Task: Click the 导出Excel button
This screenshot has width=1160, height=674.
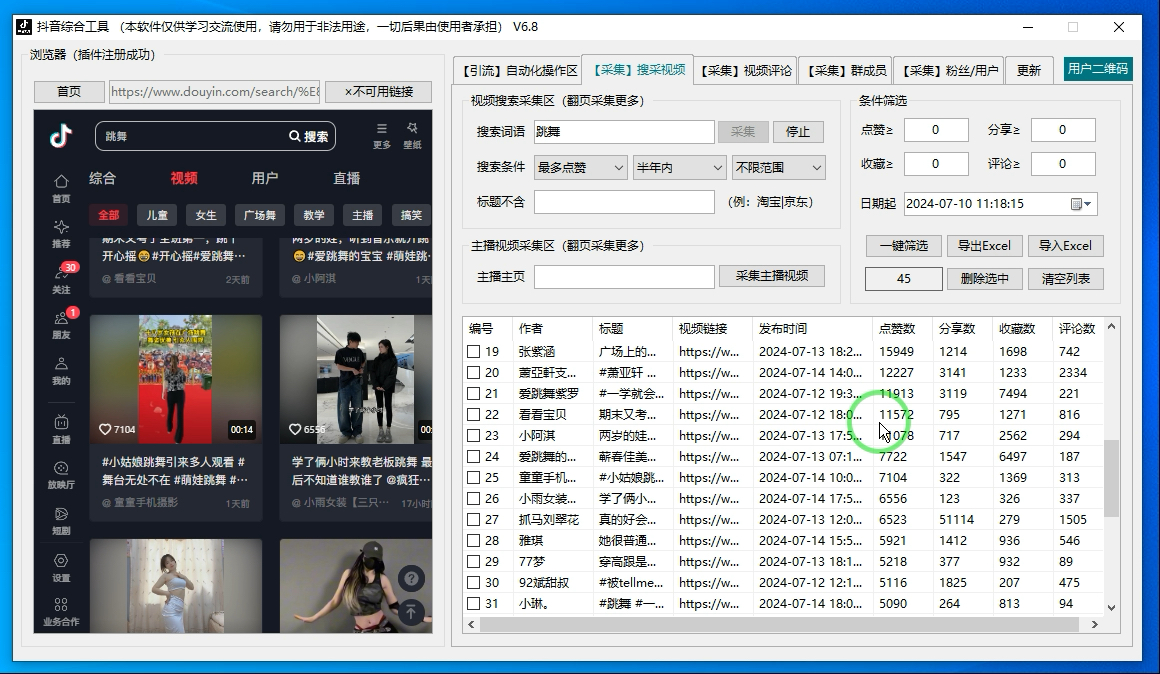Action: [984, 246]
